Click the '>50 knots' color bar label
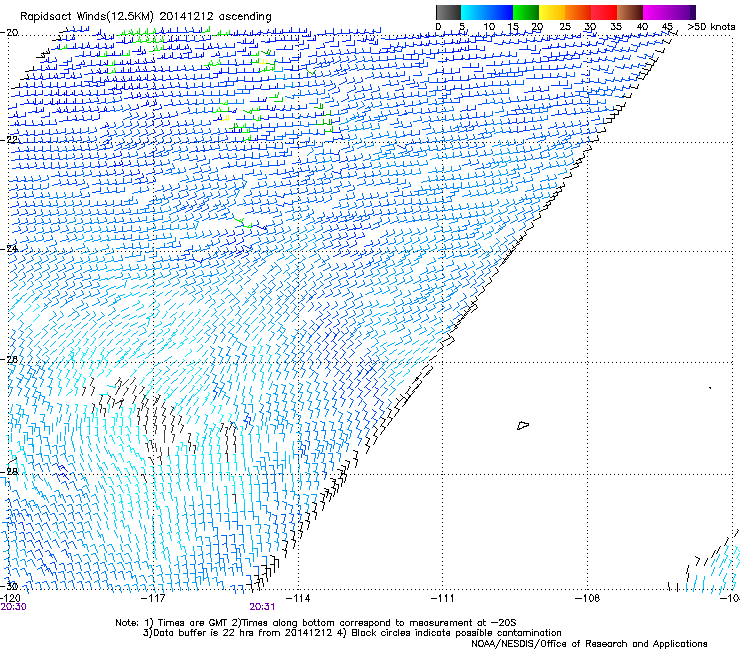The width and height of the screenshot is (740, 650). pos(711,26)
